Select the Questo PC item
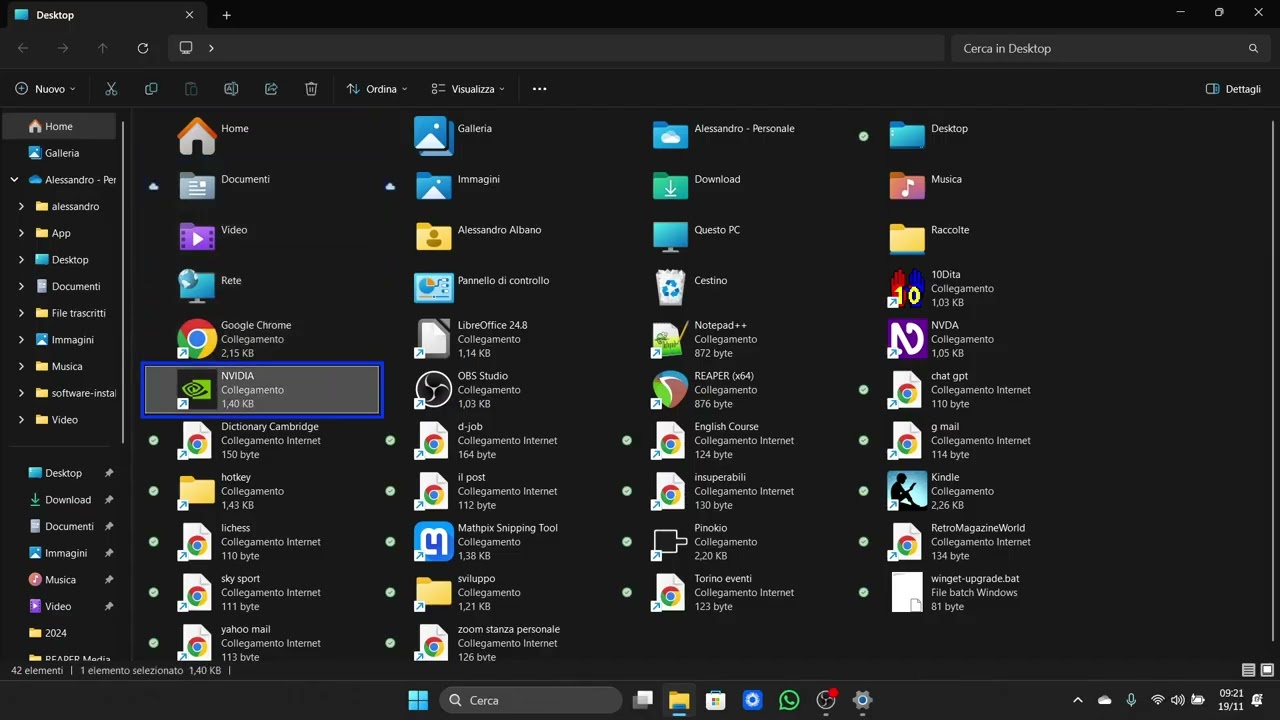This screenshot has width=1280, height=720. (736, 237)
